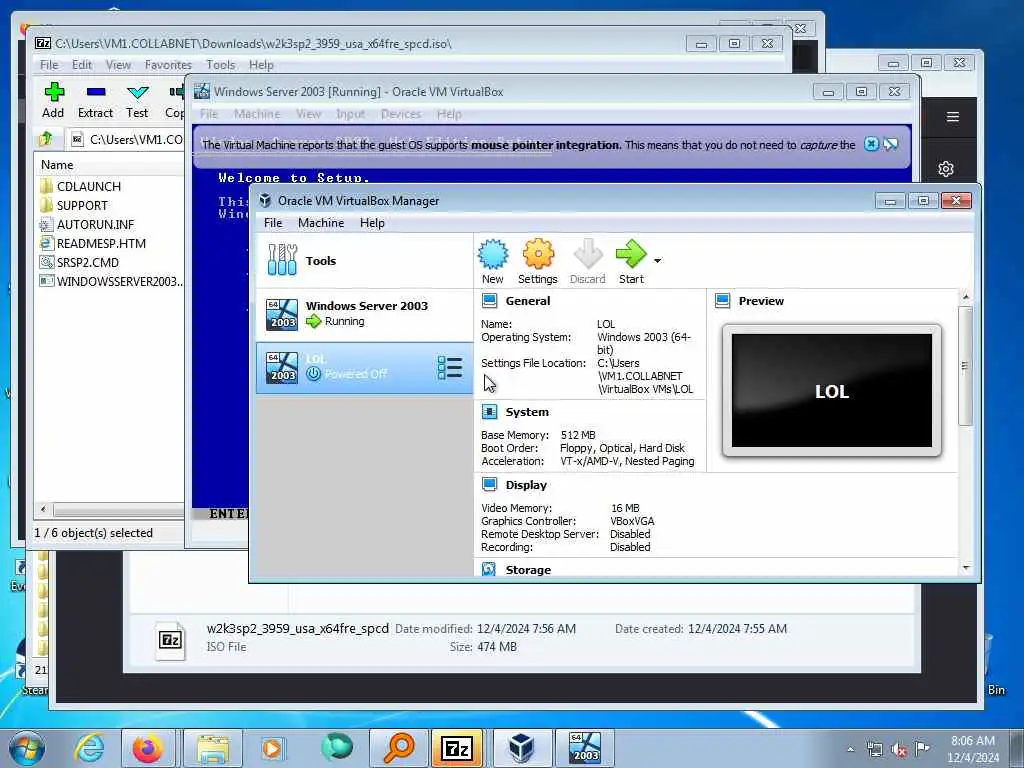Open Internet Explorer from taskbar
Viewport: 1024px width, 768px height.
pyautogui.click(x=89, y=748)
